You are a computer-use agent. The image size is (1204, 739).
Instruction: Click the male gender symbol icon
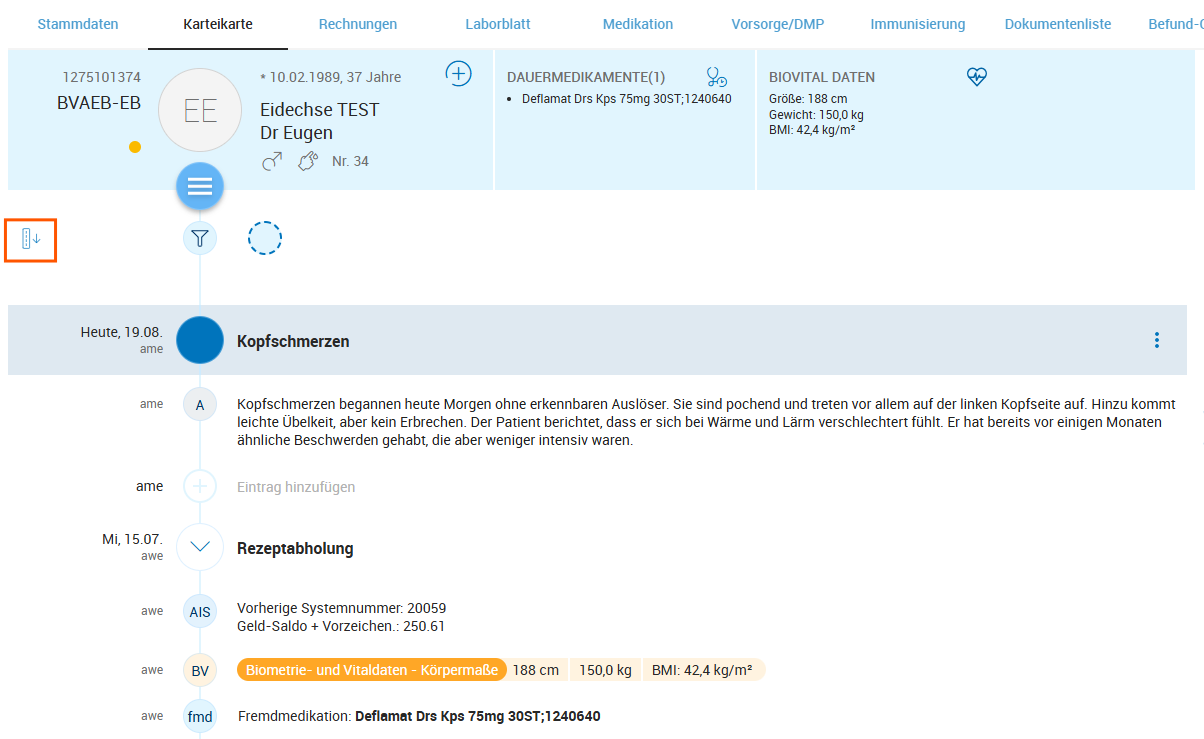[272, 161]
